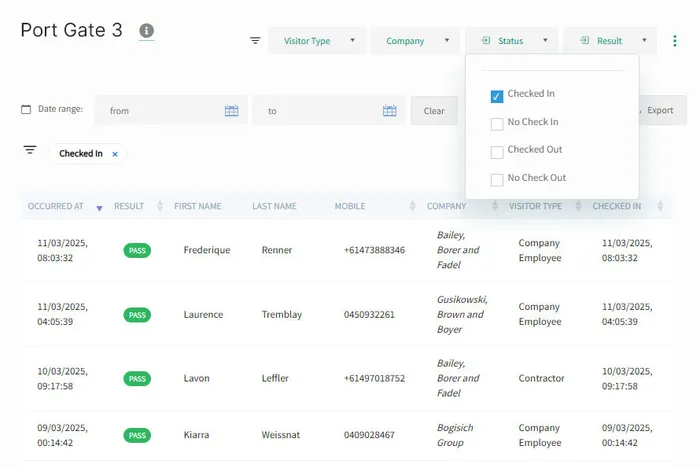The height and width of the screenshot is (468, 700).
Task: Sort by the Occurred At column arrow
Action: tap(99, 207)
